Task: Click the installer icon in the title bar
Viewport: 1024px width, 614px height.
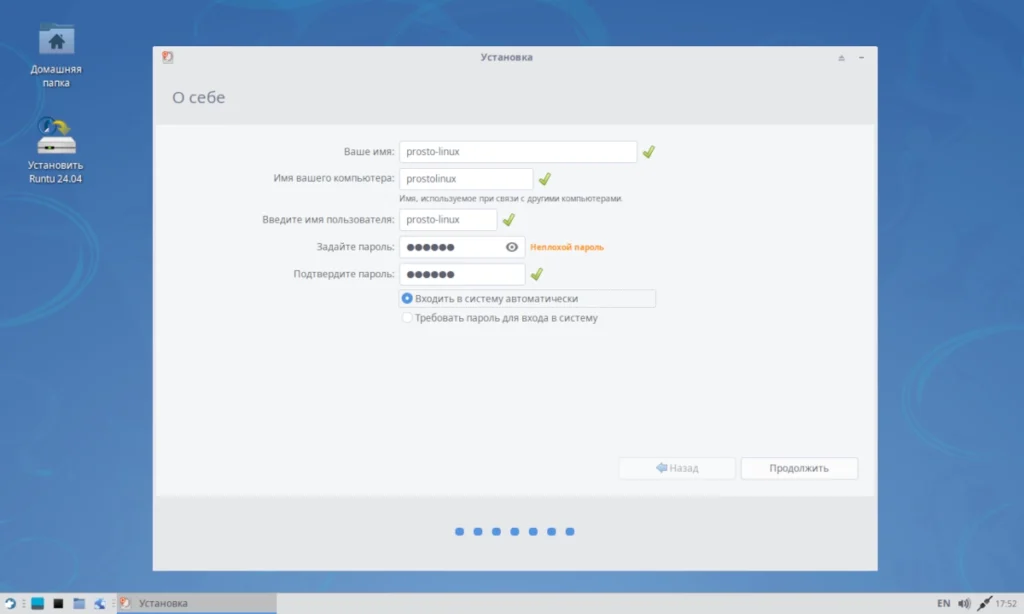Action: tap(168, 57)
